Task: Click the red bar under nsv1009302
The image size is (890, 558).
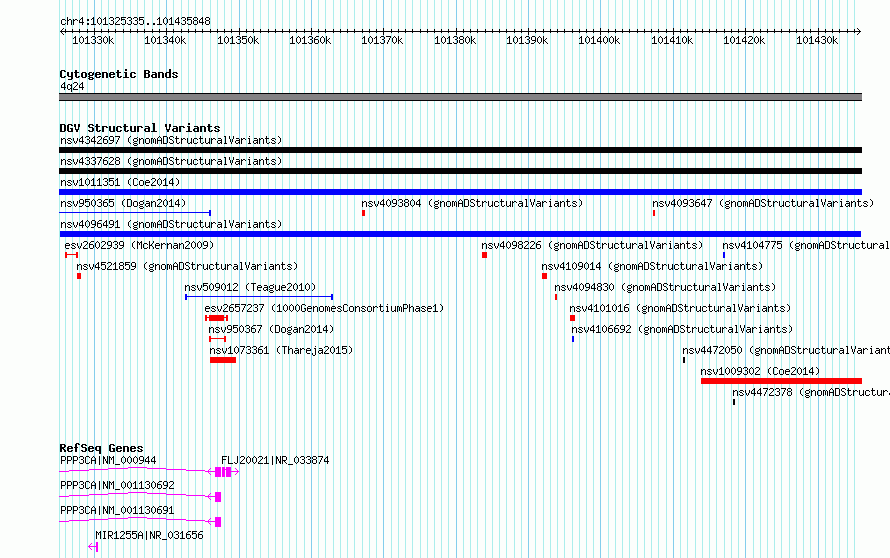Action: (x=781, y=381)
